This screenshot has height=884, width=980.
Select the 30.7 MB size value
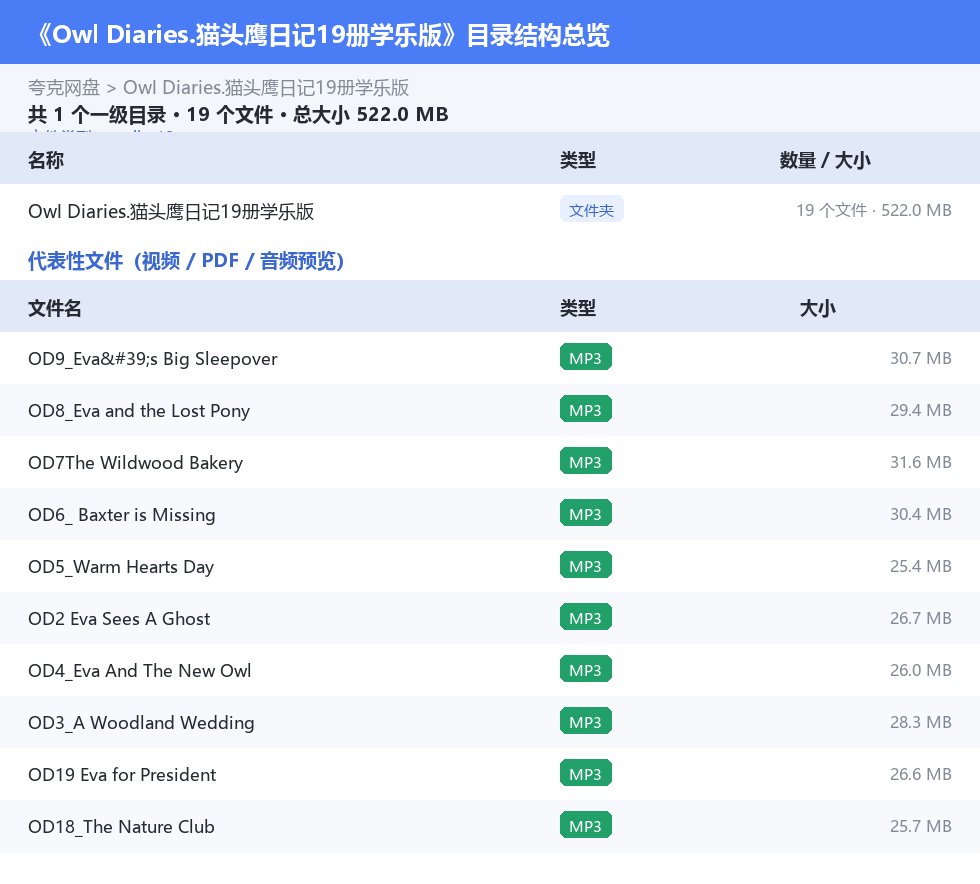921,358
